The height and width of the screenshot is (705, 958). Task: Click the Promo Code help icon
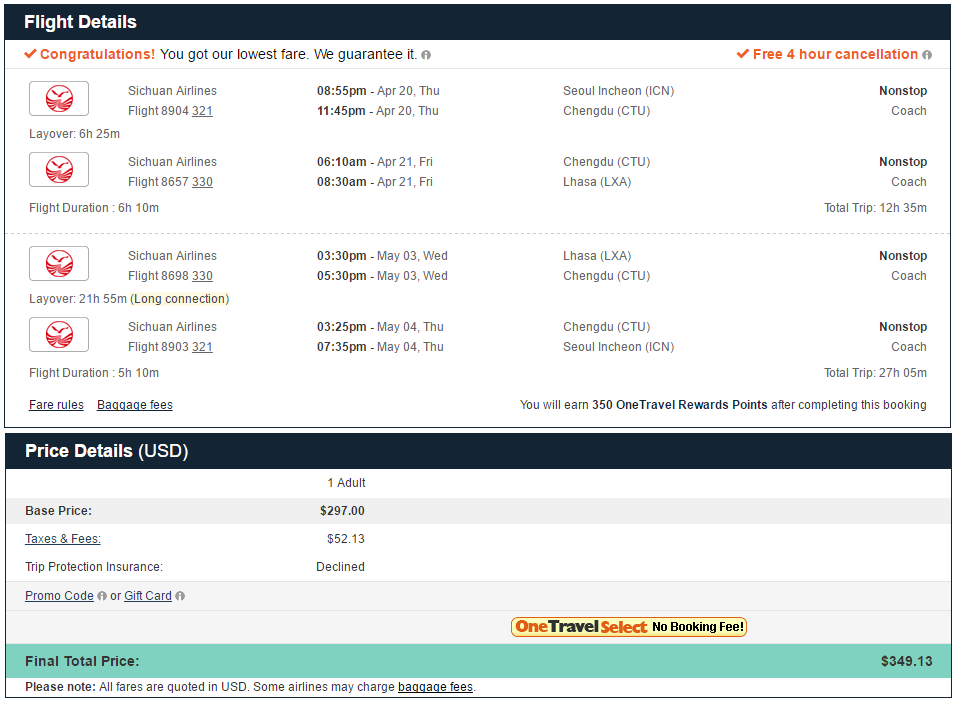click(x=102, y=596)
